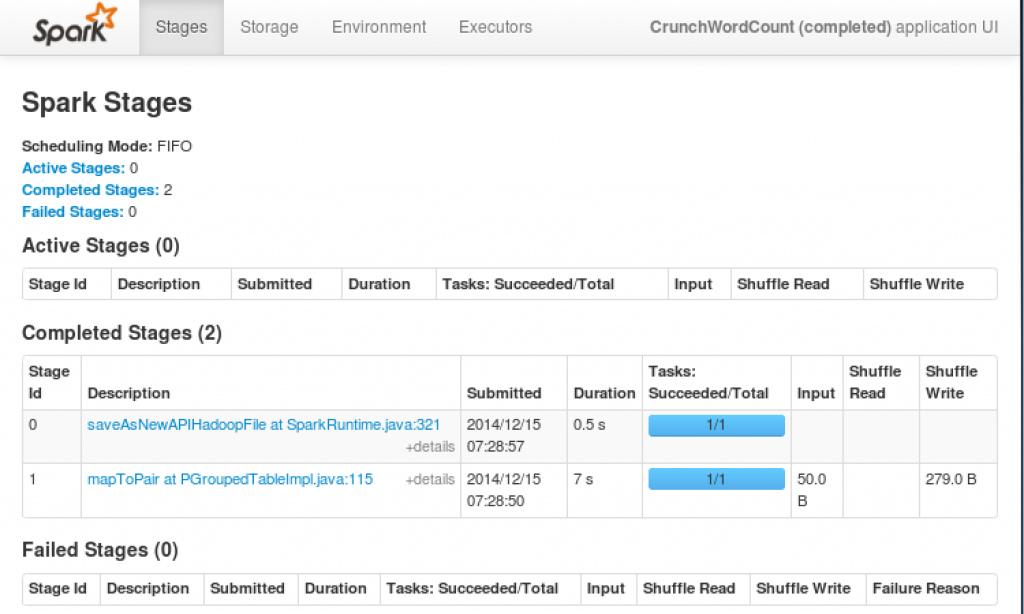
Task: Open the Environment tab
Action: tap(379, 27)
